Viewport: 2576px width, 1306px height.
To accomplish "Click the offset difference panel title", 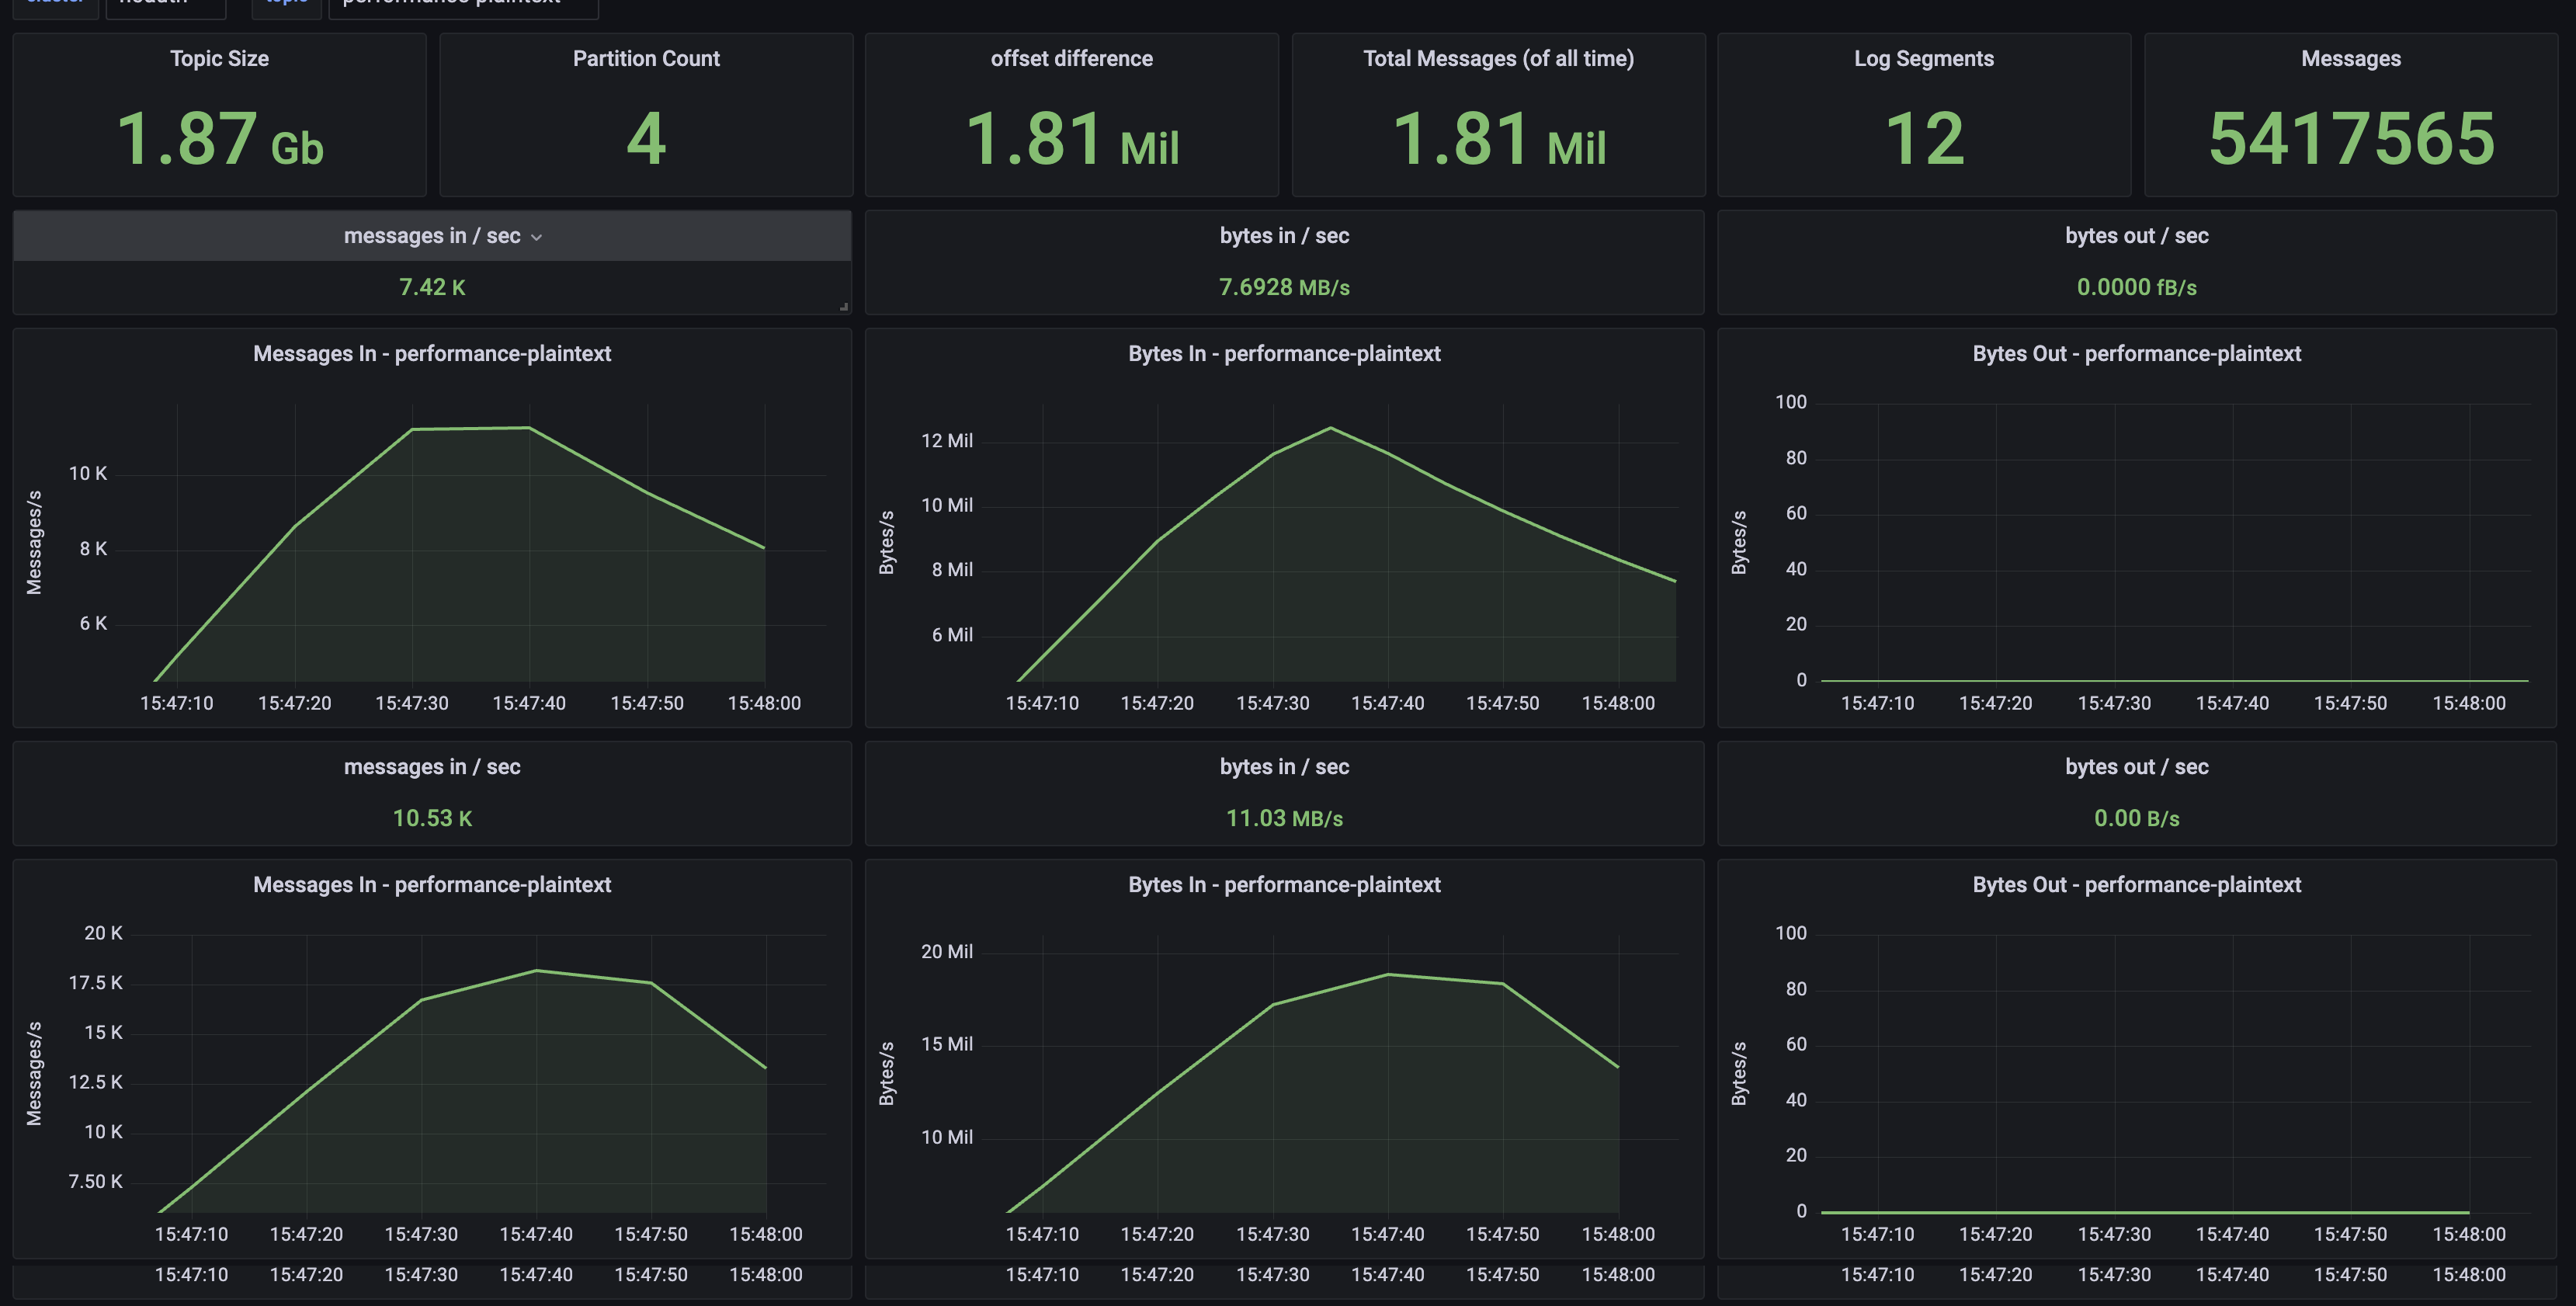I will tap(1071, 59).
